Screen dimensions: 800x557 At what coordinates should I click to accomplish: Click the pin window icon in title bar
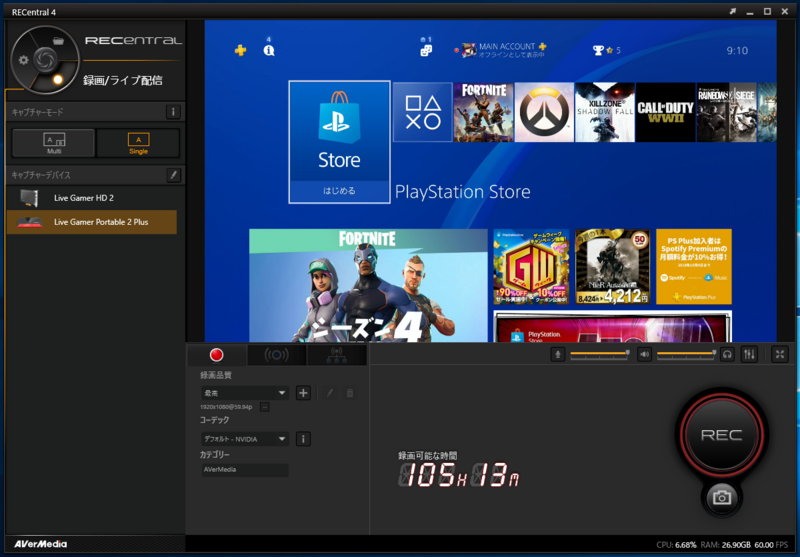click(733, 11)
